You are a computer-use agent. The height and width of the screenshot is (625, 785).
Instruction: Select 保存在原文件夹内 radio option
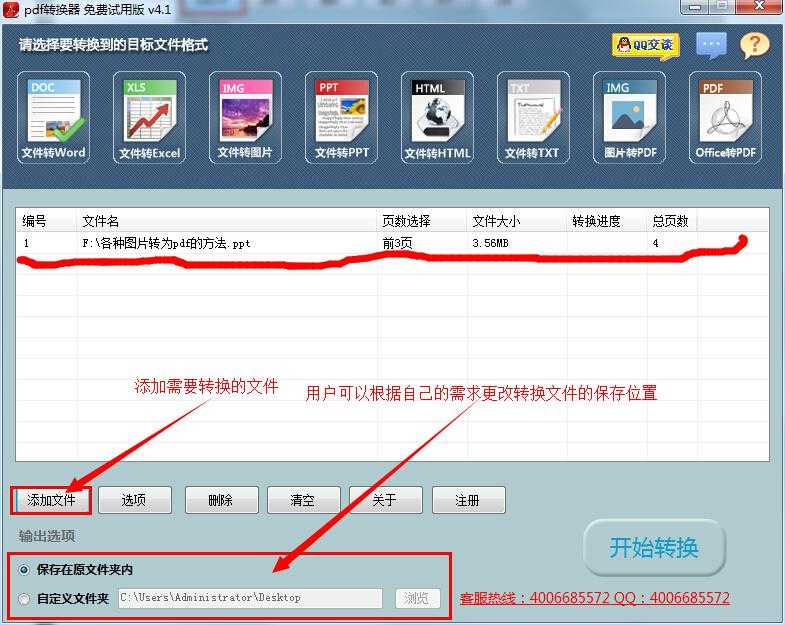[24, 570]
